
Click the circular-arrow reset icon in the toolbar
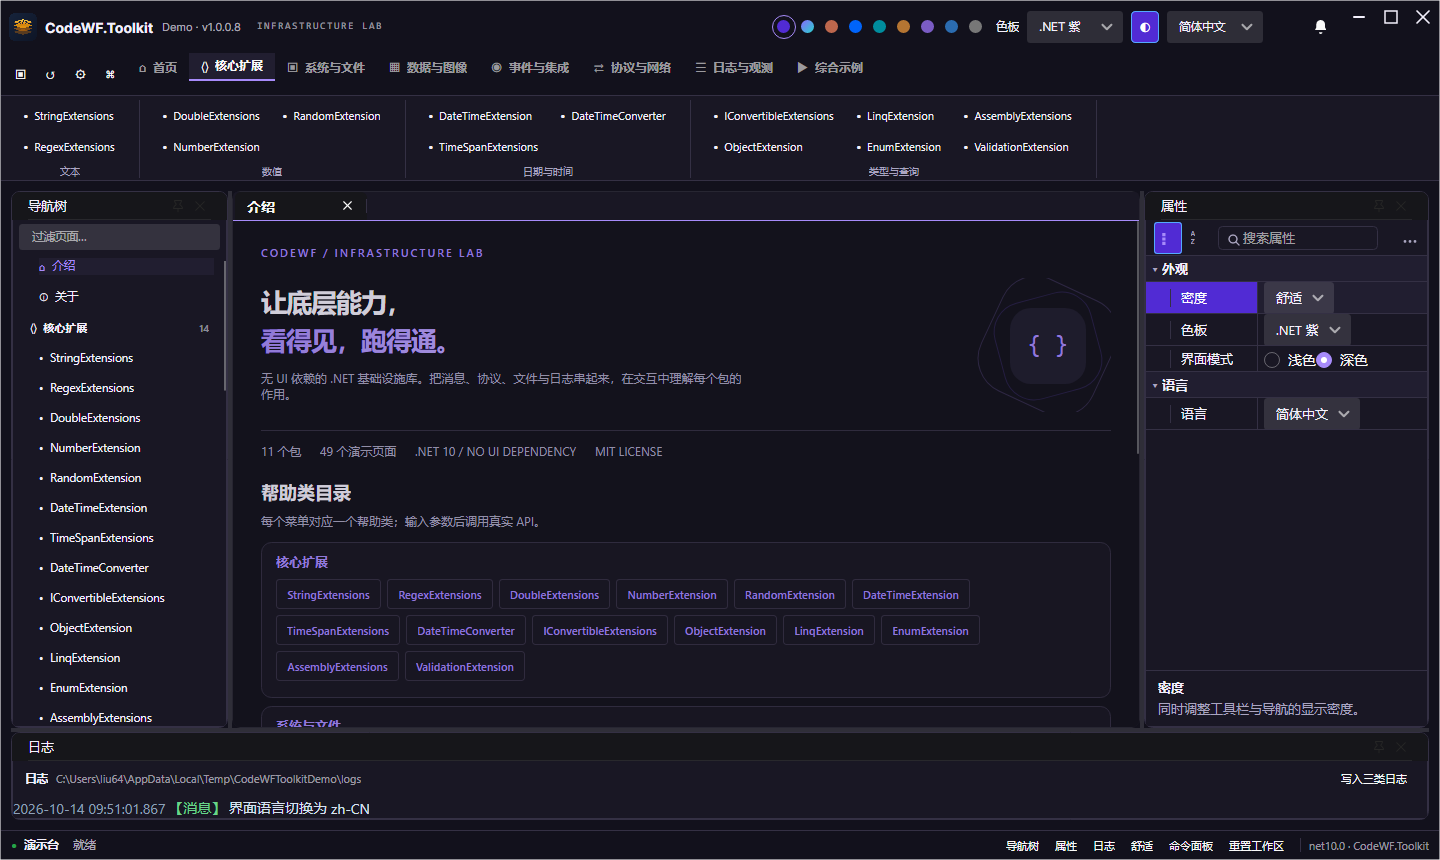click(50, 74)
